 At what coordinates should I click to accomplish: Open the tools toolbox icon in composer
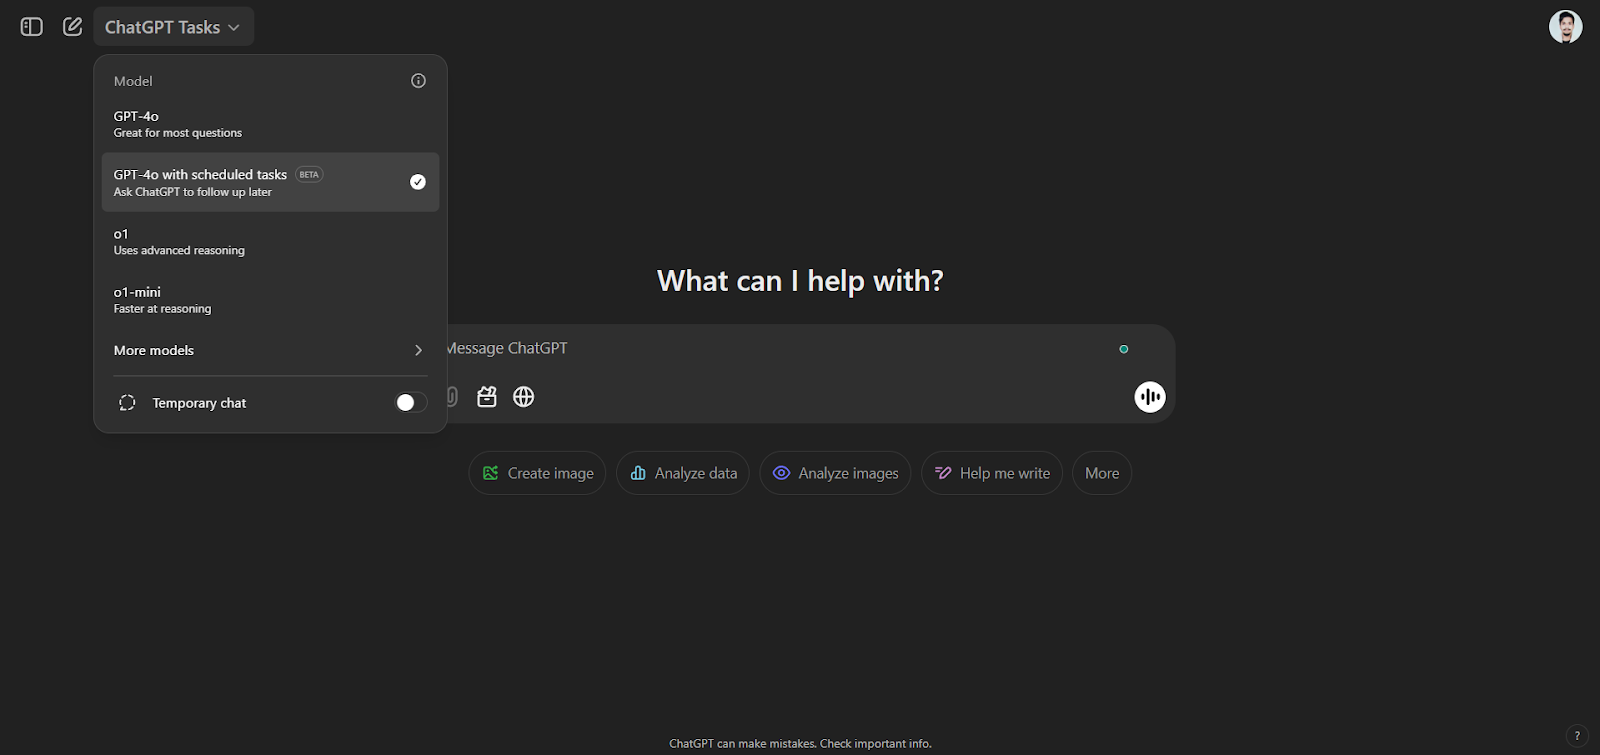[487, 397]
